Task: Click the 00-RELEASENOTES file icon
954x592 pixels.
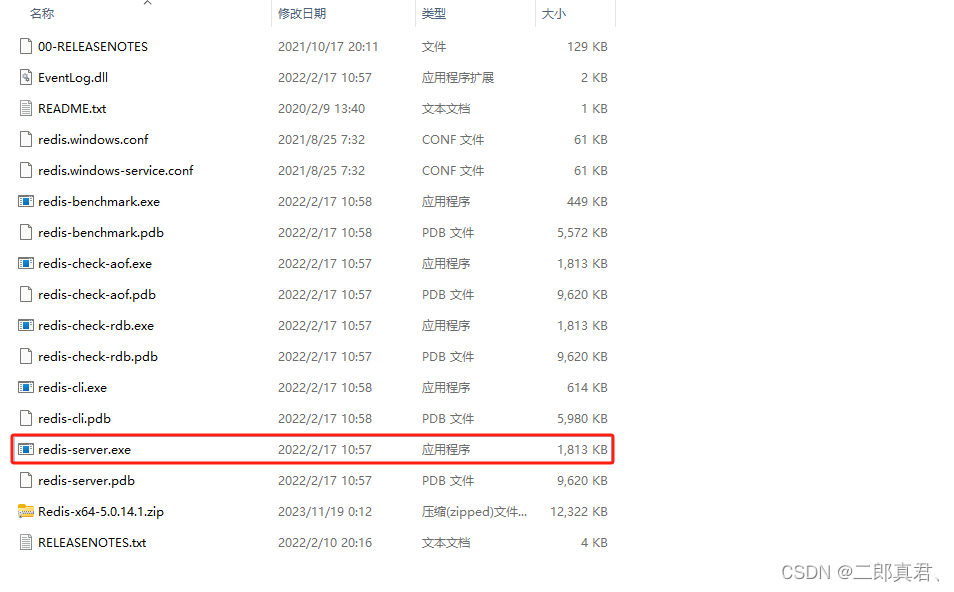Action: (26, 46)
